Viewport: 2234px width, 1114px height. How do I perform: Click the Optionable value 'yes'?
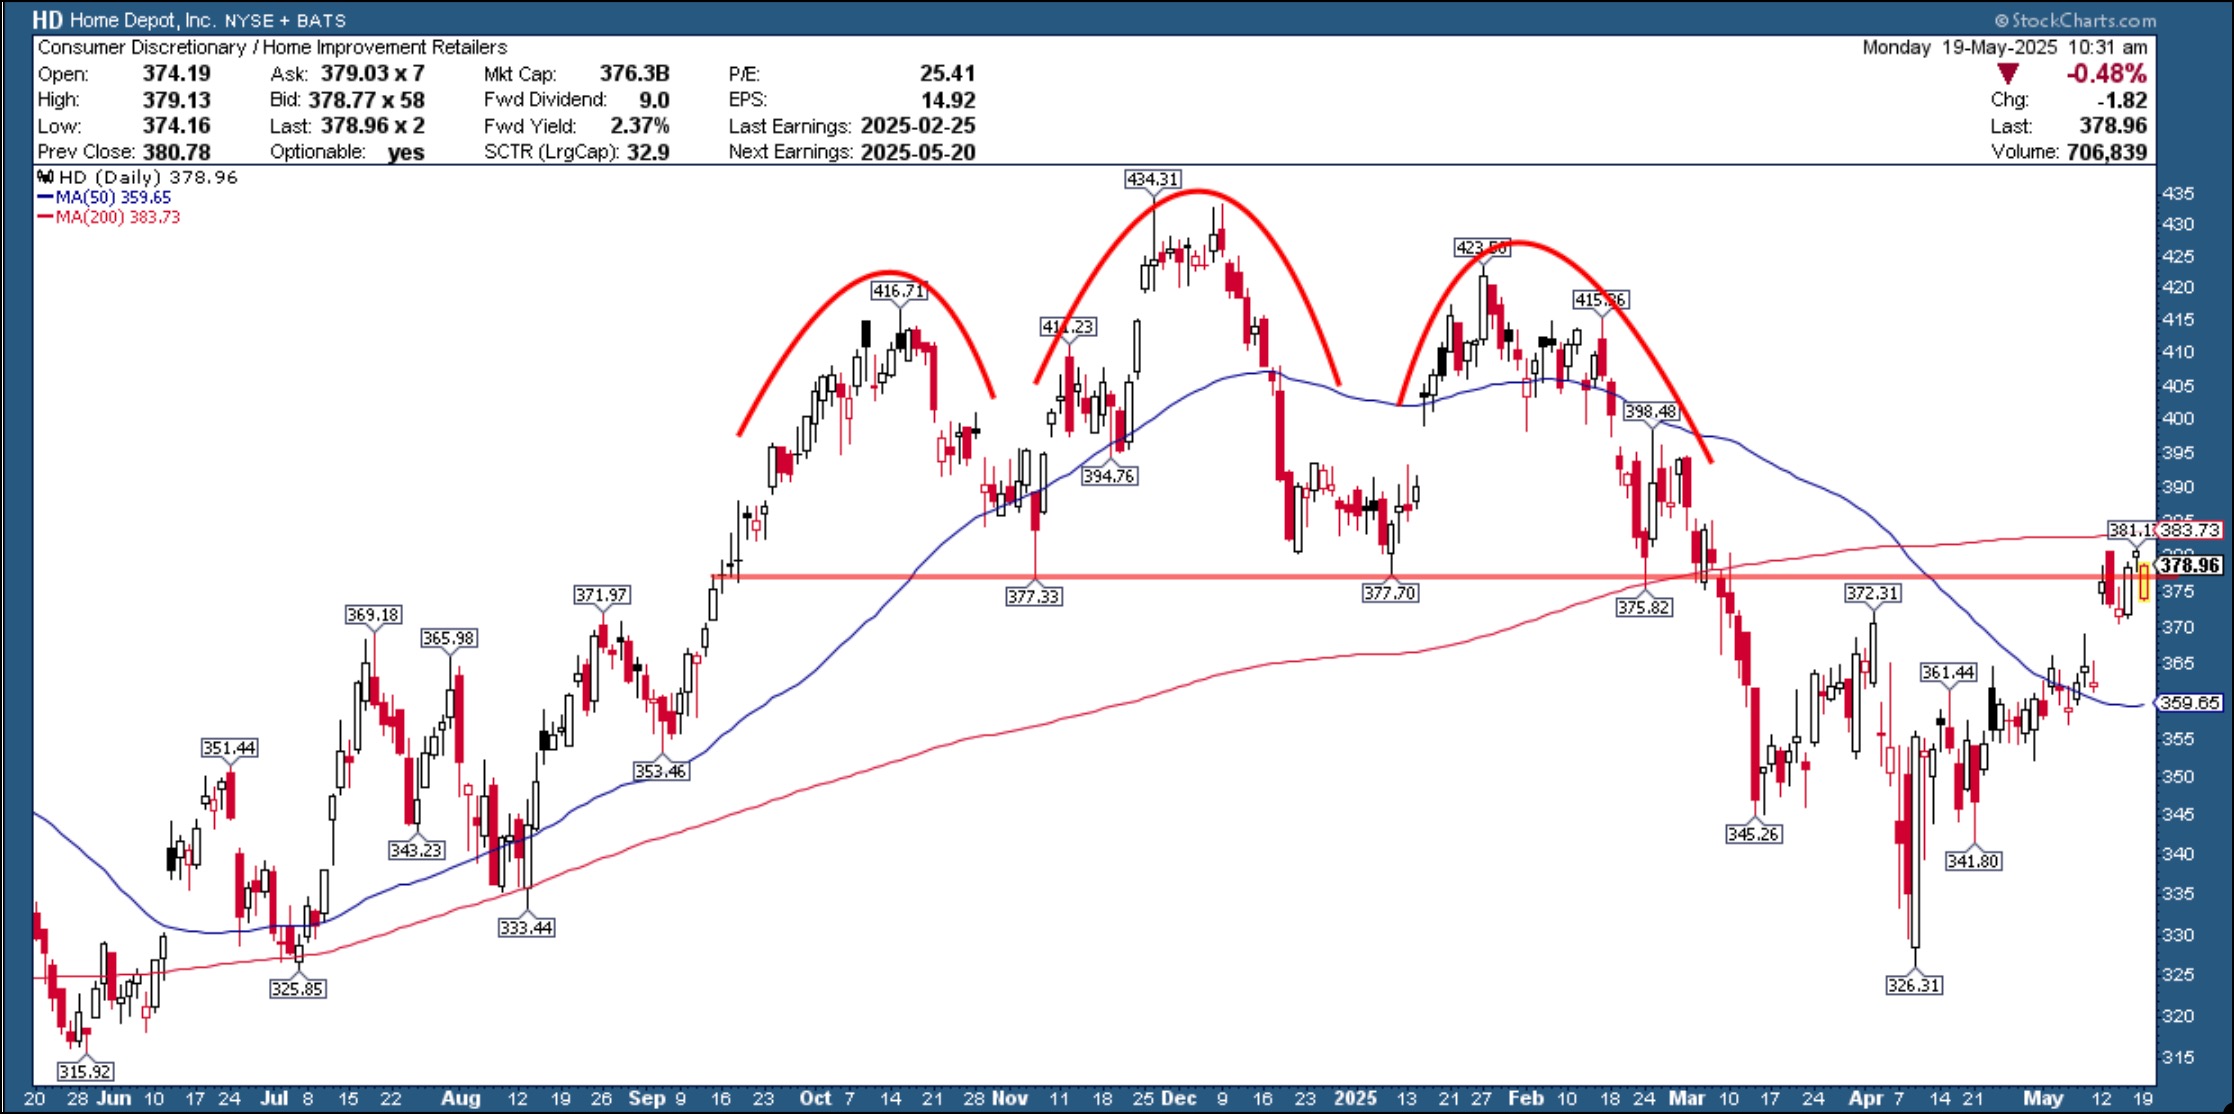pos(406,152)
